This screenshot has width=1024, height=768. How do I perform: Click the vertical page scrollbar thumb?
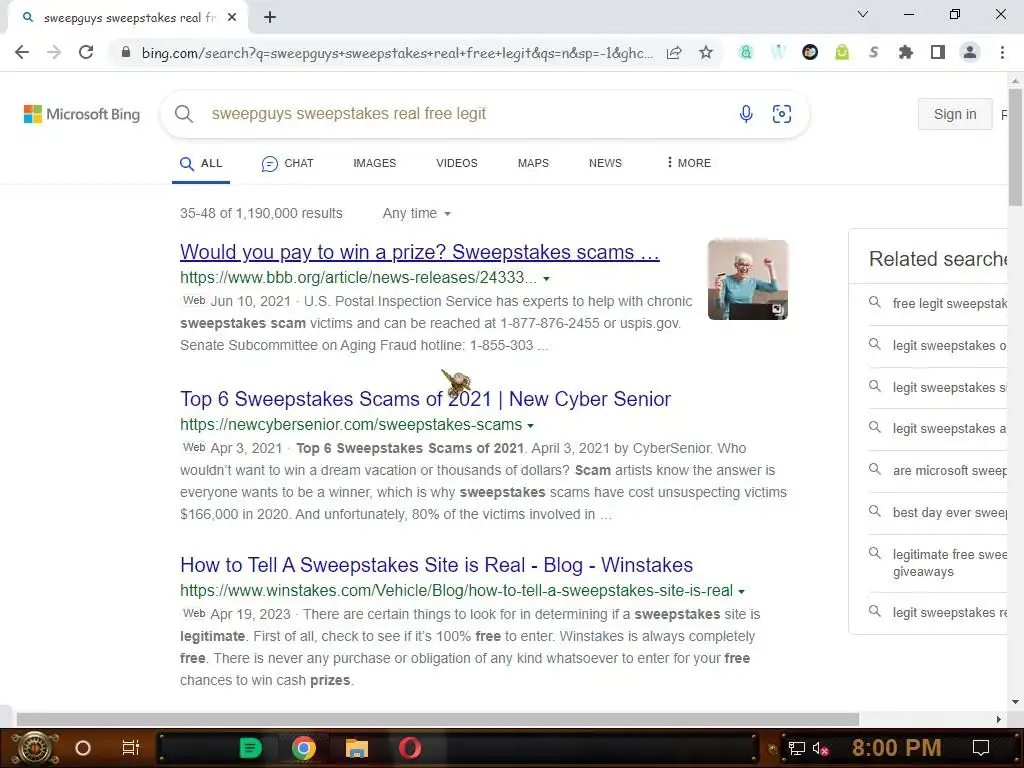coord(1015,148)
